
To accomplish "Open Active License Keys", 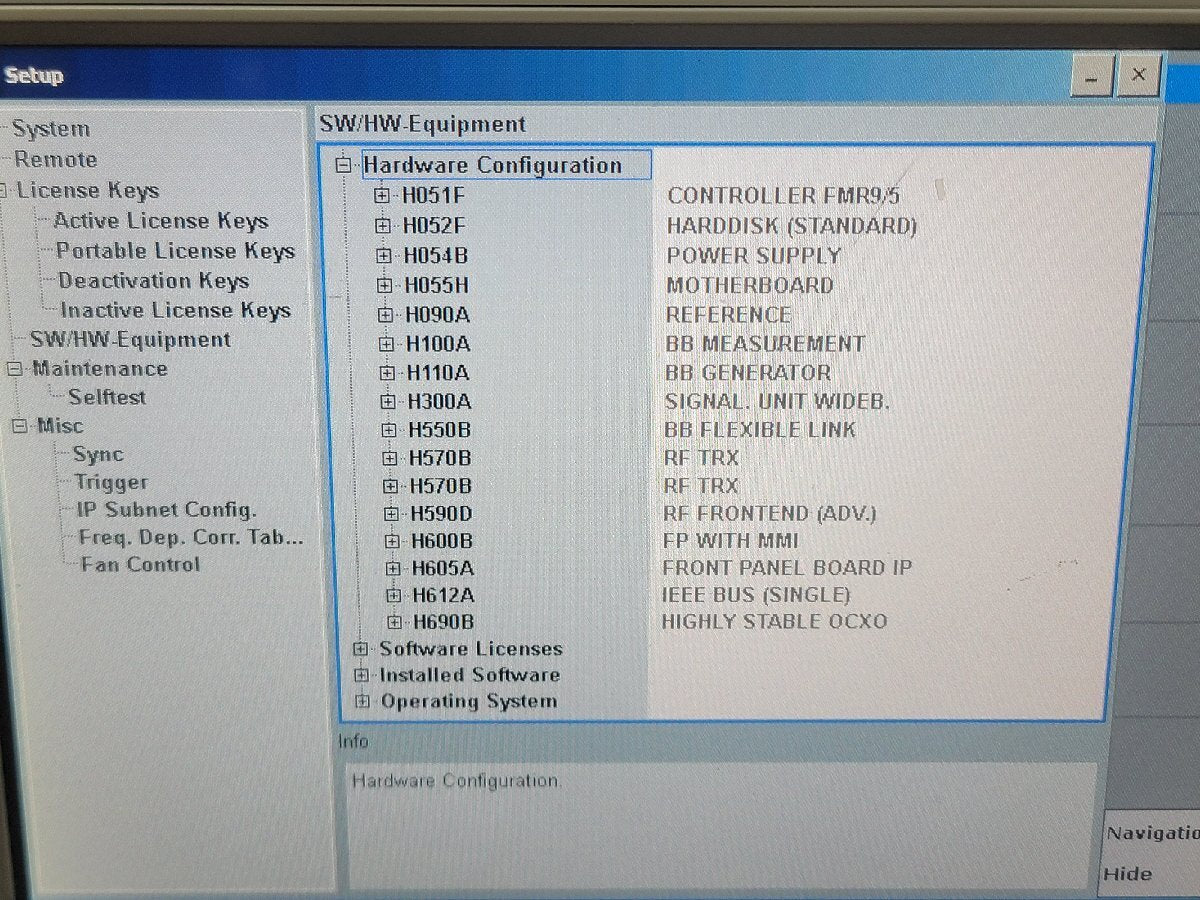I will [x=161, y=221].
